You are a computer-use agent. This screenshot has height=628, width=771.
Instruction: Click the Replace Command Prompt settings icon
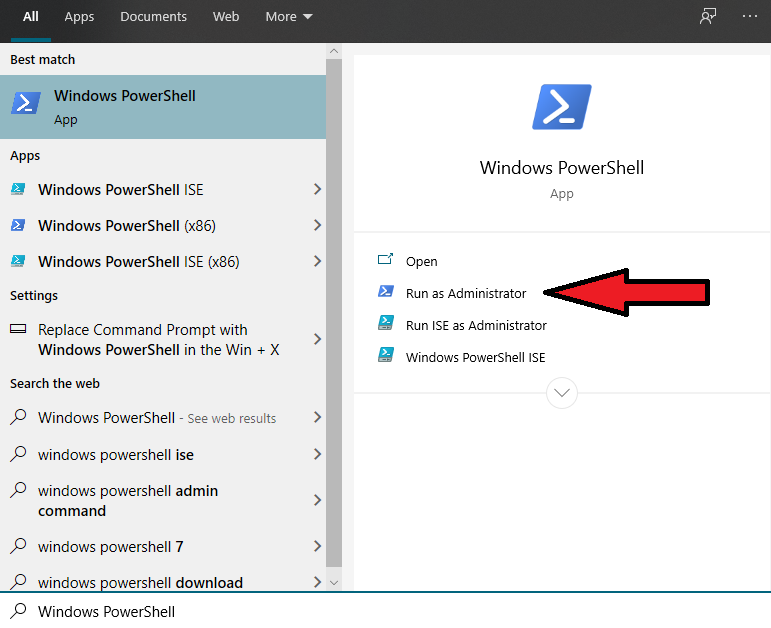coord(18,329)
